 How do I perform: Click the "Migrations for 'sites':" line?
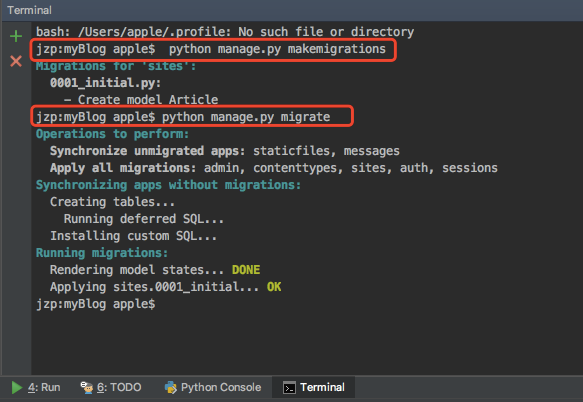pyautogui.click(x=116, y=66)
